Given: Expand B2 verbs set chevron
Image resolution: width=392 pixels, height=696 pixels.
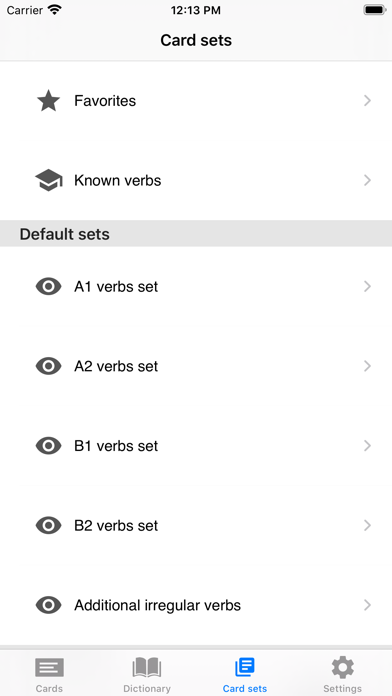Looking at the screenshot, I should [367, 526].
